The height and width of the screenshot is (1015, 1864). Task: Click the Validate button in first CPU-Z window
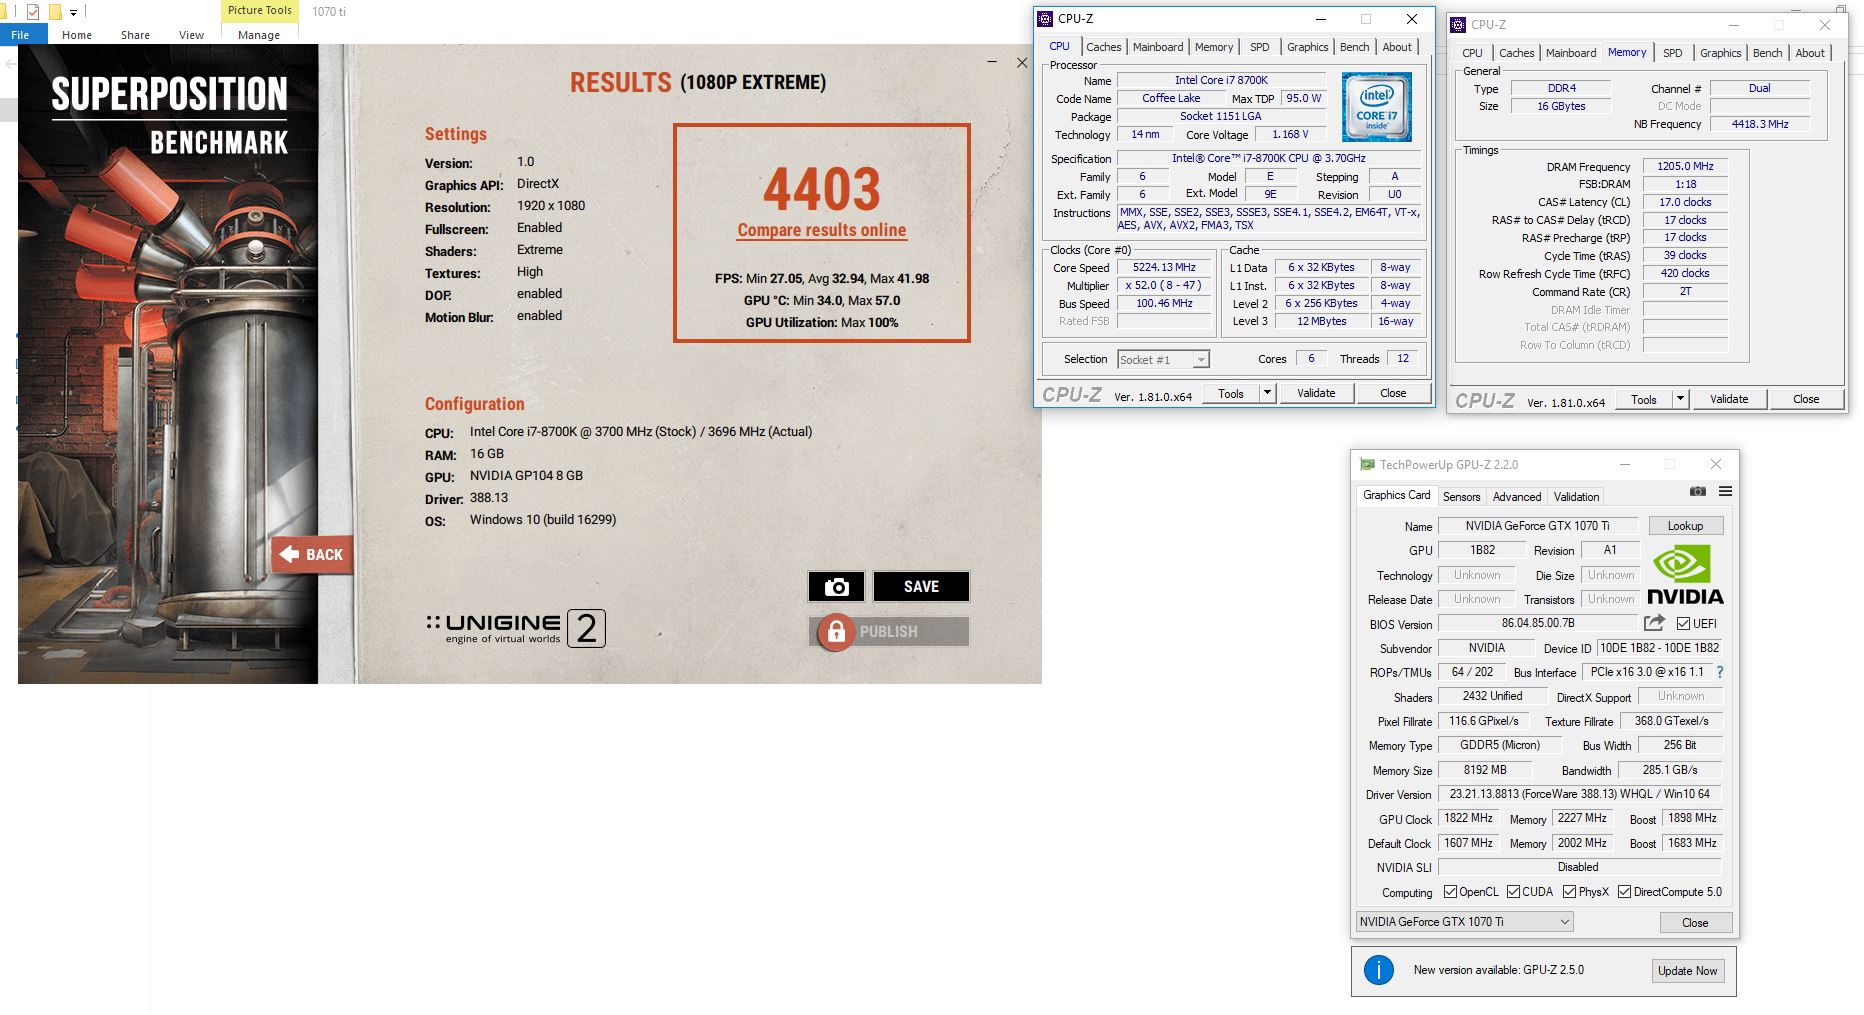pos(1316,393)
